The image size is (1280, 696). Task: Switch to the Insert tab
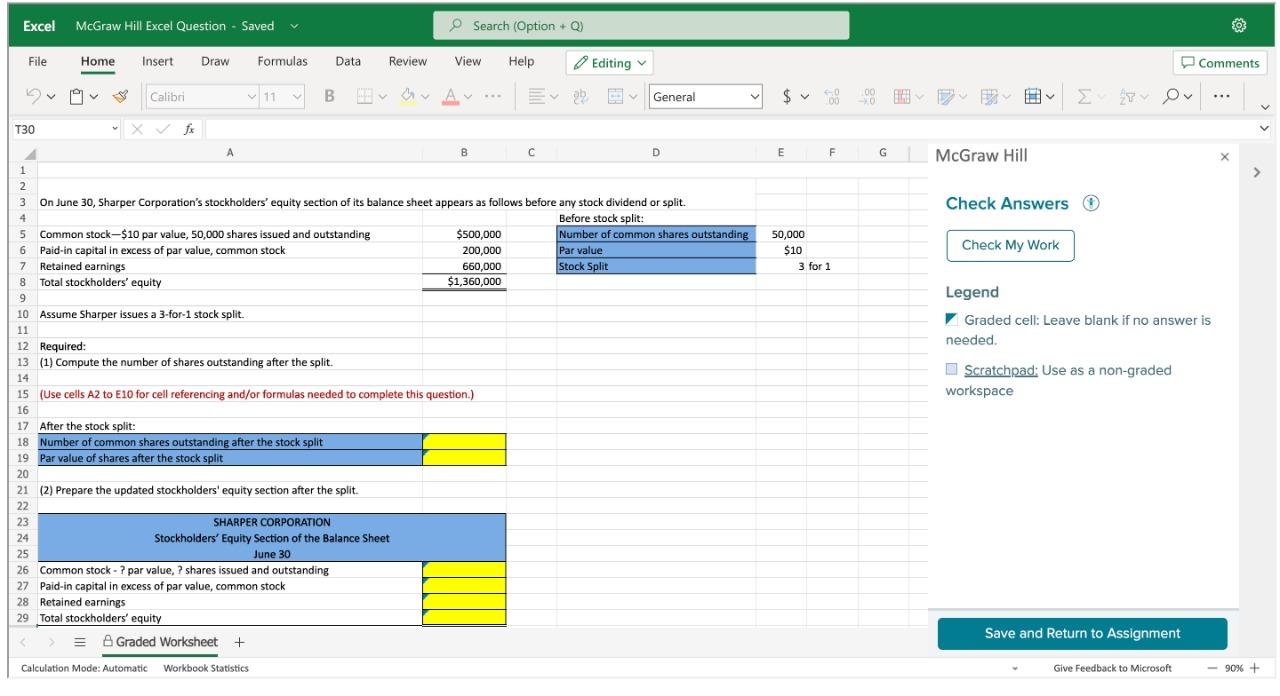(x=157, y=62)
